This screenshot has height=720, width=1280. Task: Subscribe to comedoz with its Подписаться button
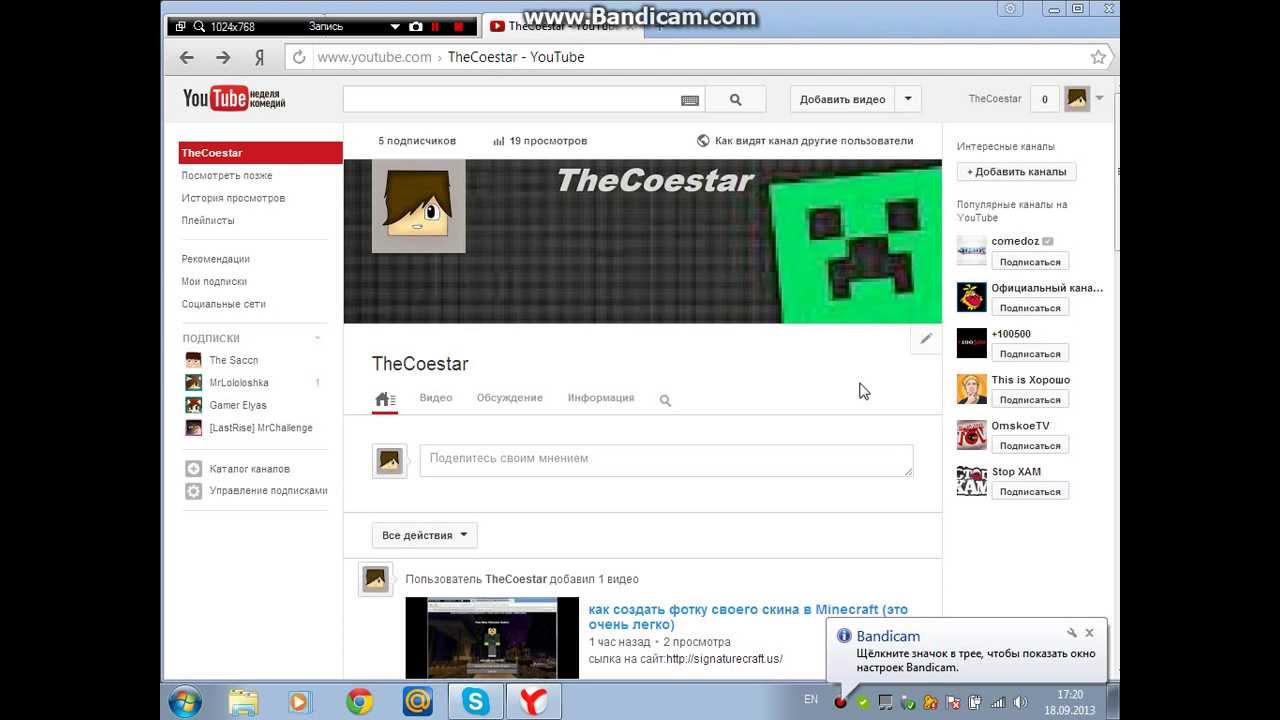click(1030, 262)
